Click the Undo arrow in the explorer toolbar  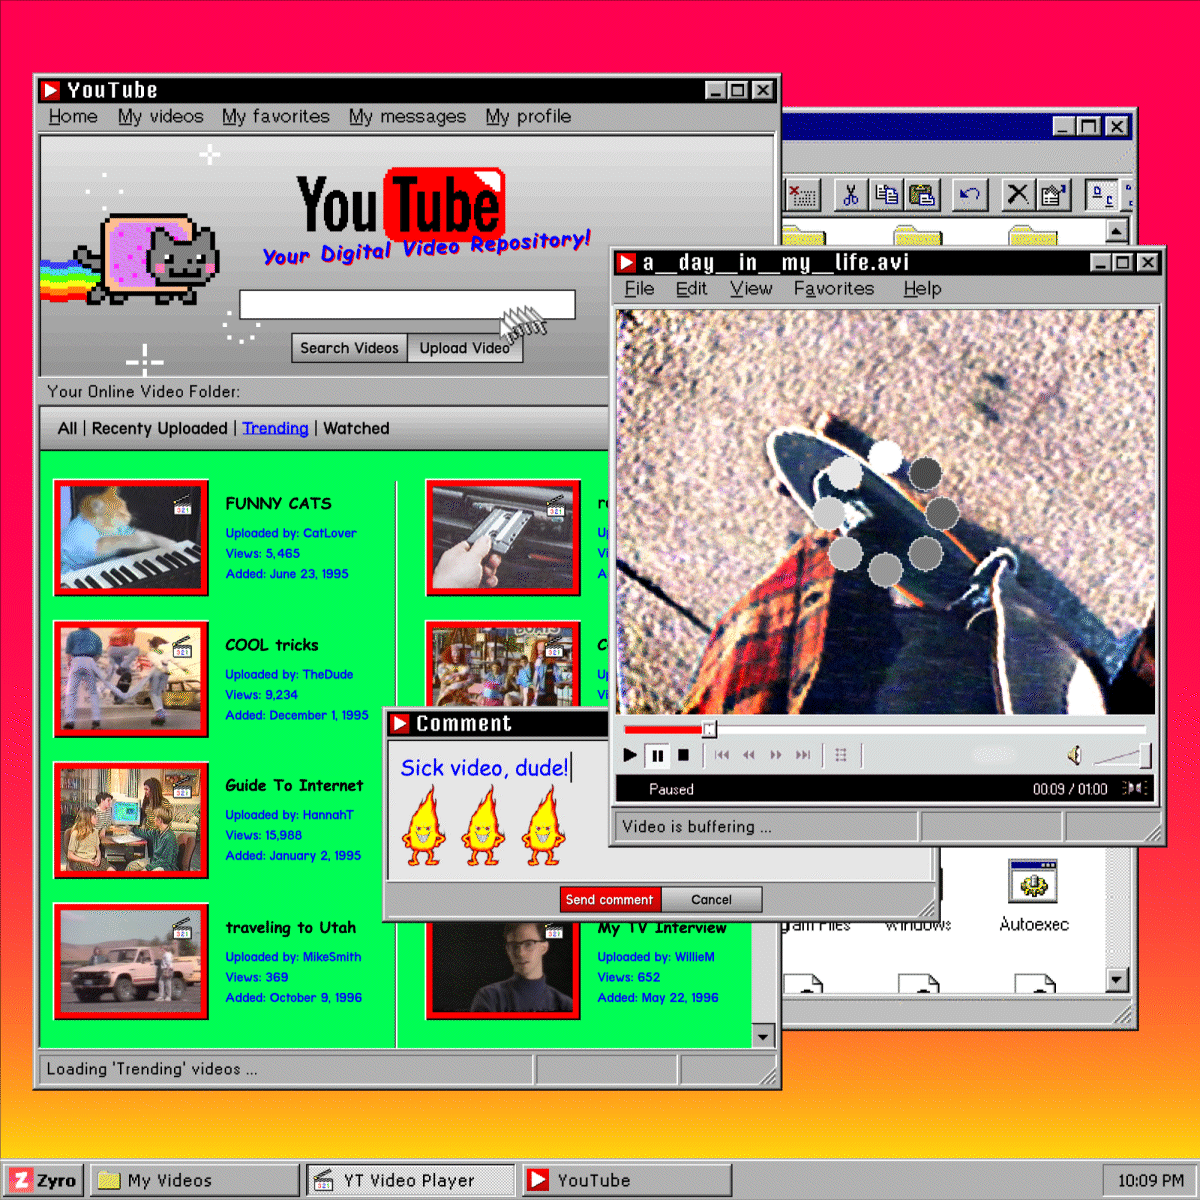(969, 194)
